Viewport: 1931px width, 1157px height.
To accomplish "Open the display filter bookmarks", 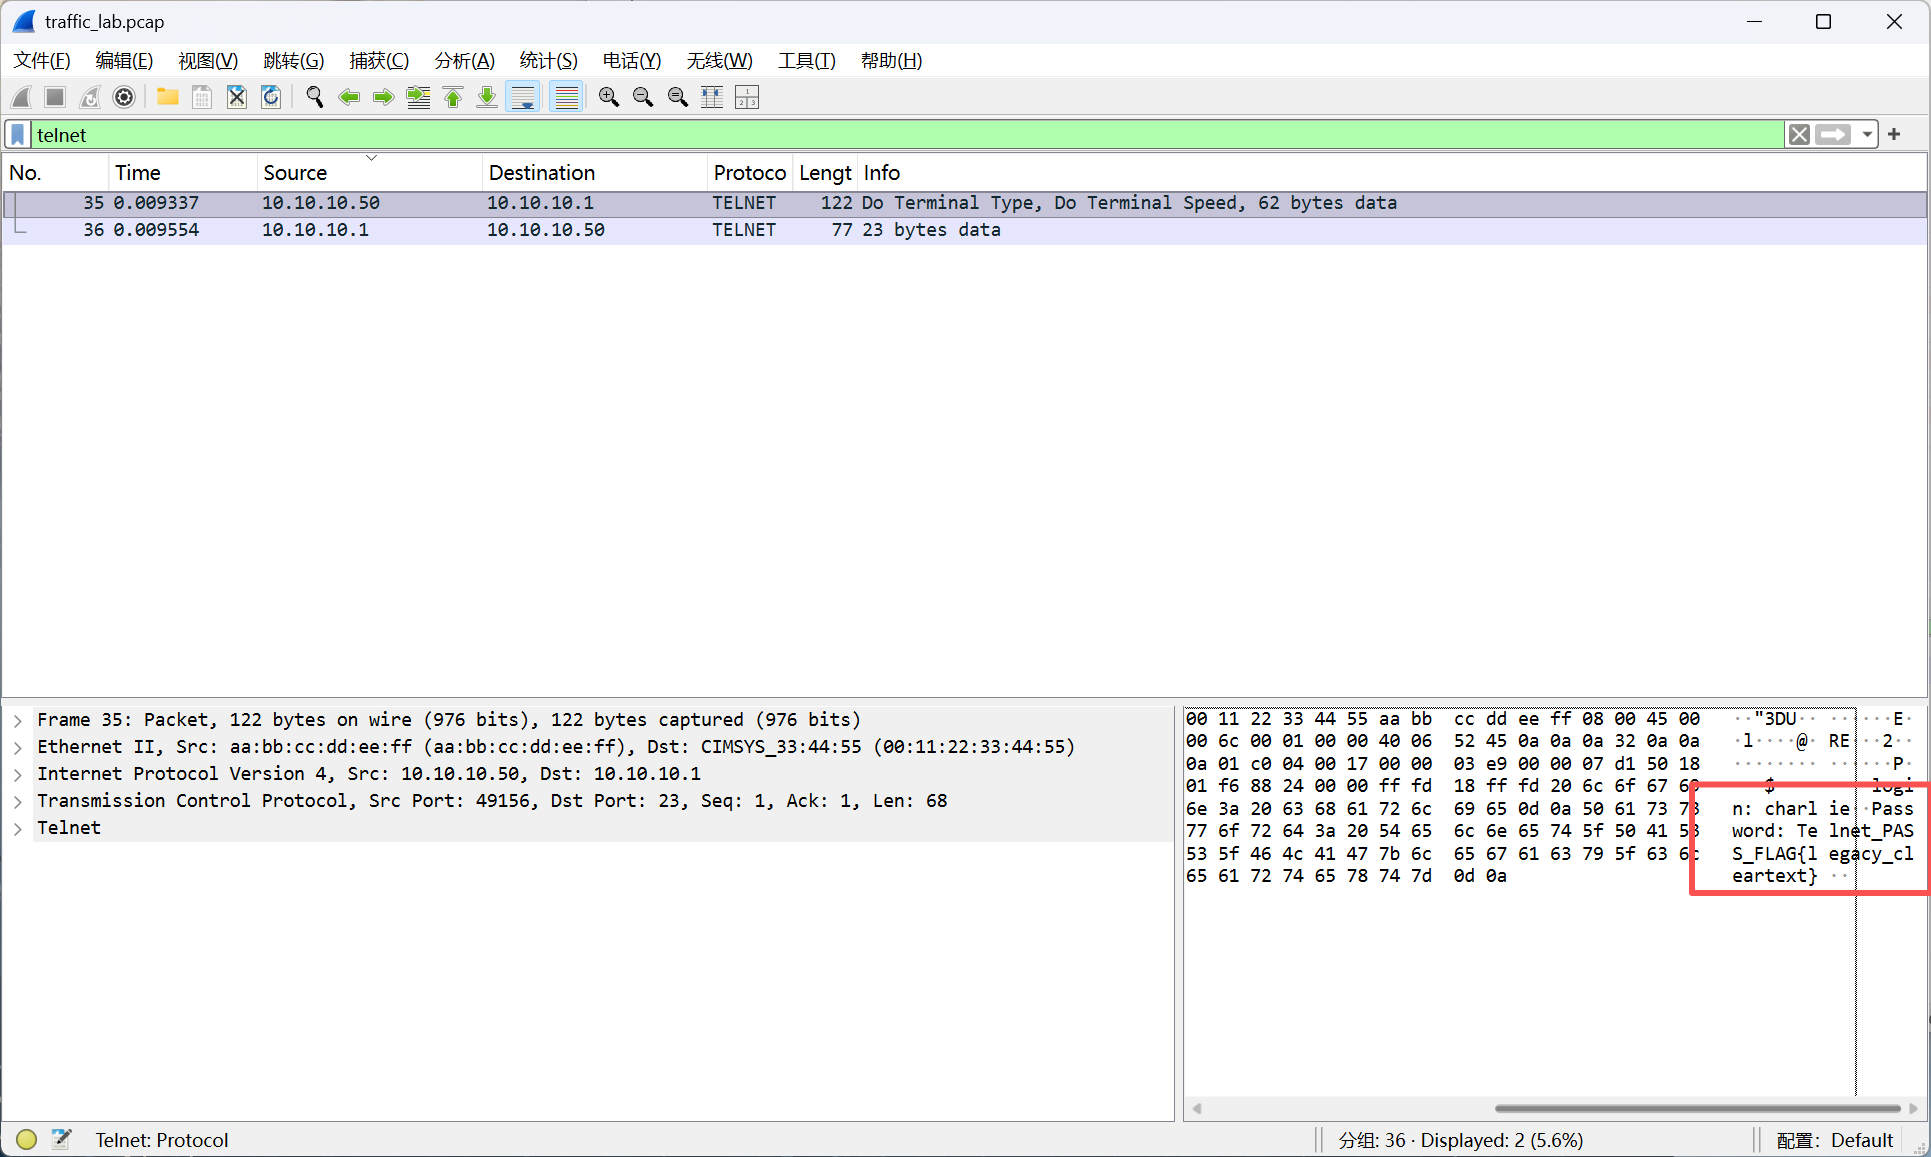I will click(x=18, y=135).
